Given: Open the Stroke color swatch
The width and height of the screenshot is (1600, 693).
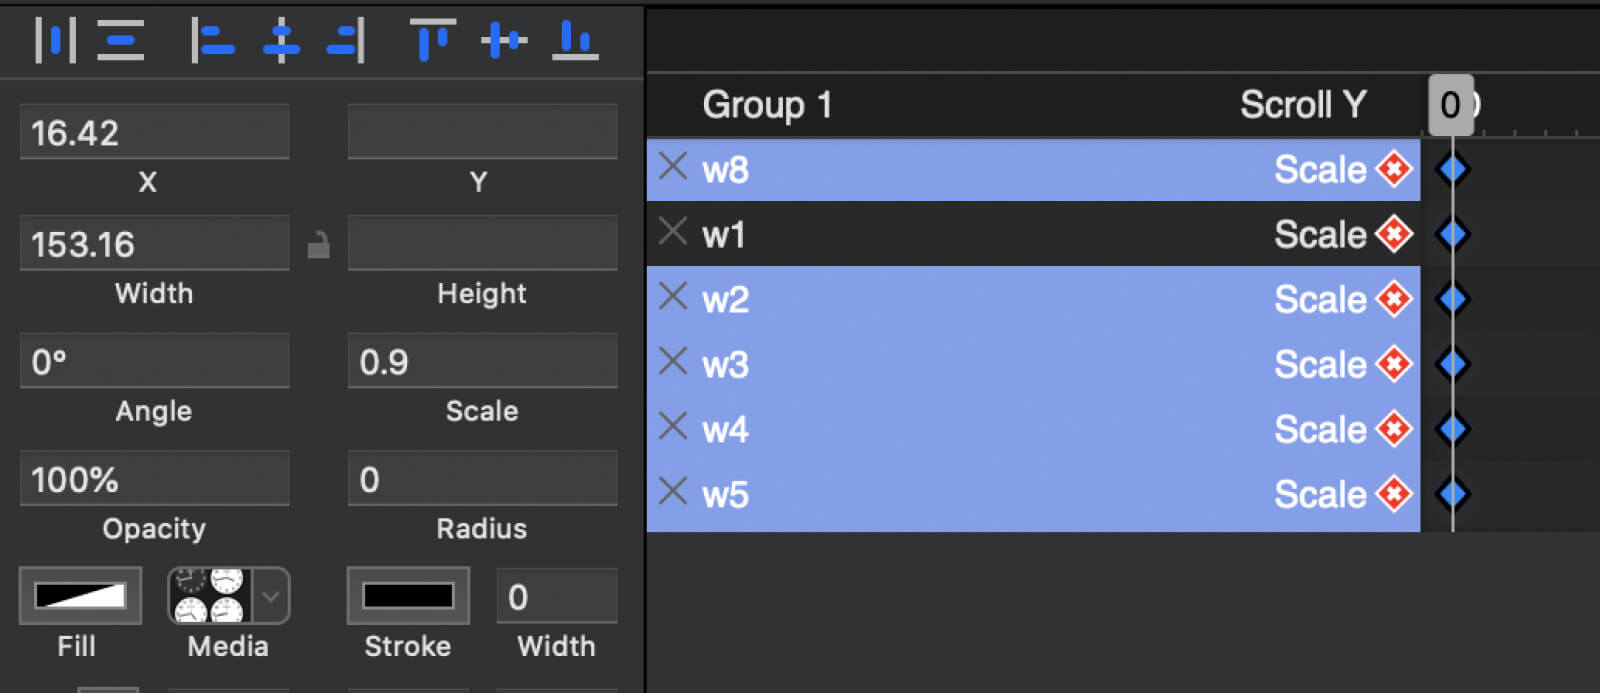Looking at the screenshot, I should coord(408,596).
